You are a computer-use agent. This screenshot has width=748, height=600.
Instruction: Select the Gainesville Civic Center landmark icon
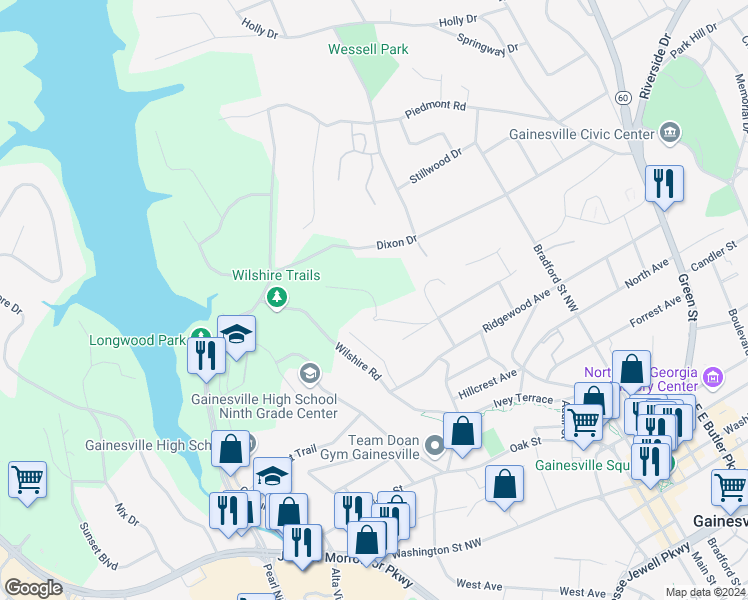pyautogui.click(x=670, y=134)
